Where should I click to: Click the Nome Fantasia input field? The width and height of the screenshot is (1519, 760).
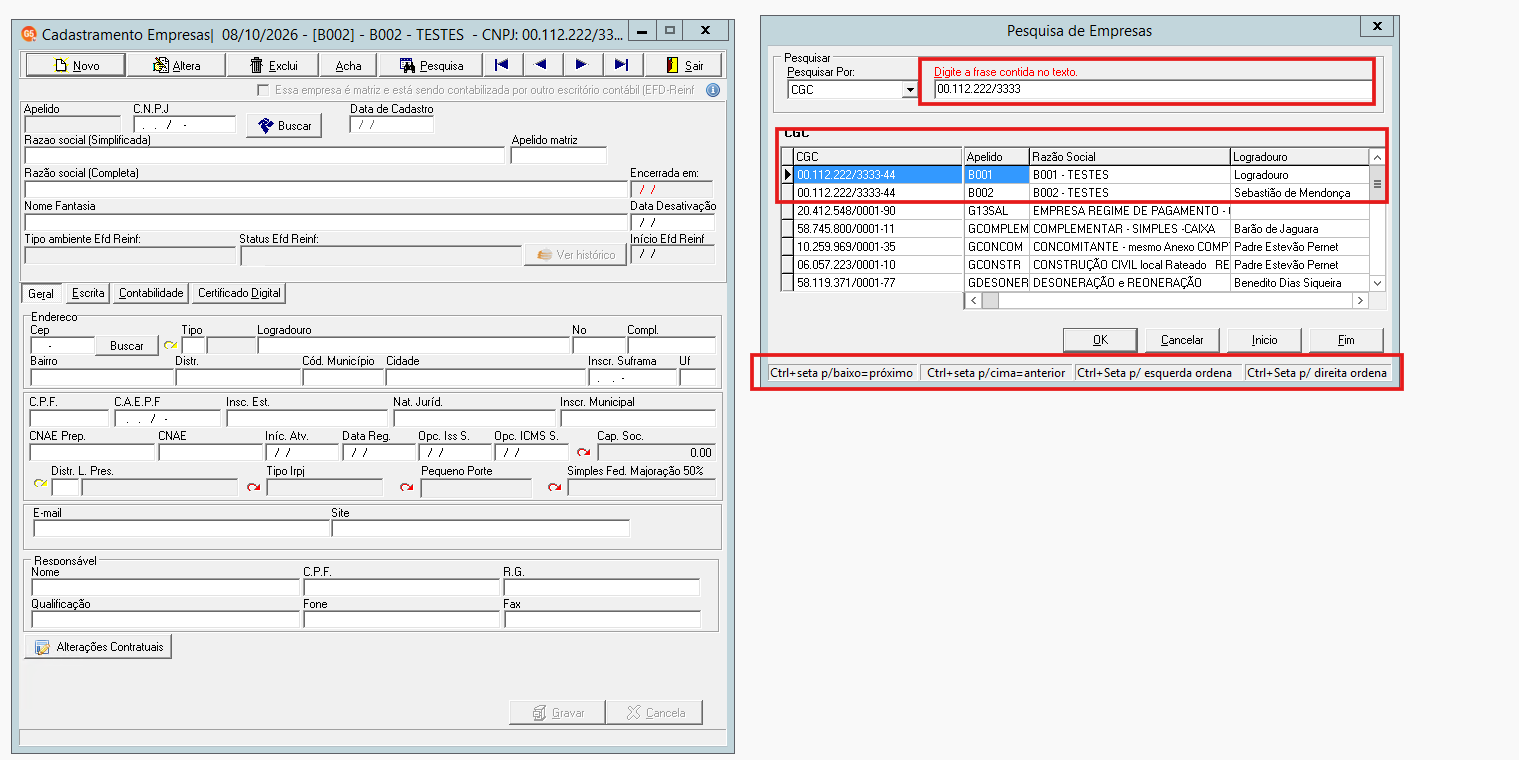click(x=326, y=222)
